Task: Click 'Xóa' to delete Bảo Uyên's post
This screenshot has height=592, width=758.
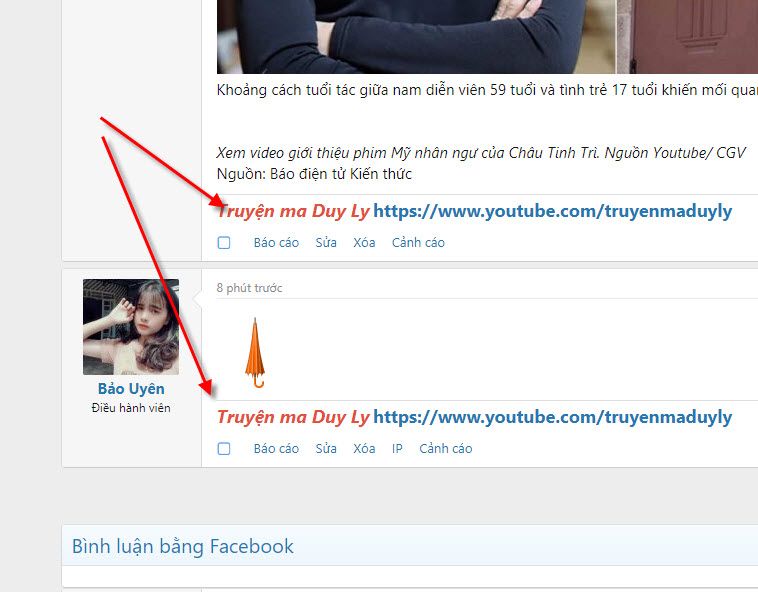Action: click(x=364, y=449)
